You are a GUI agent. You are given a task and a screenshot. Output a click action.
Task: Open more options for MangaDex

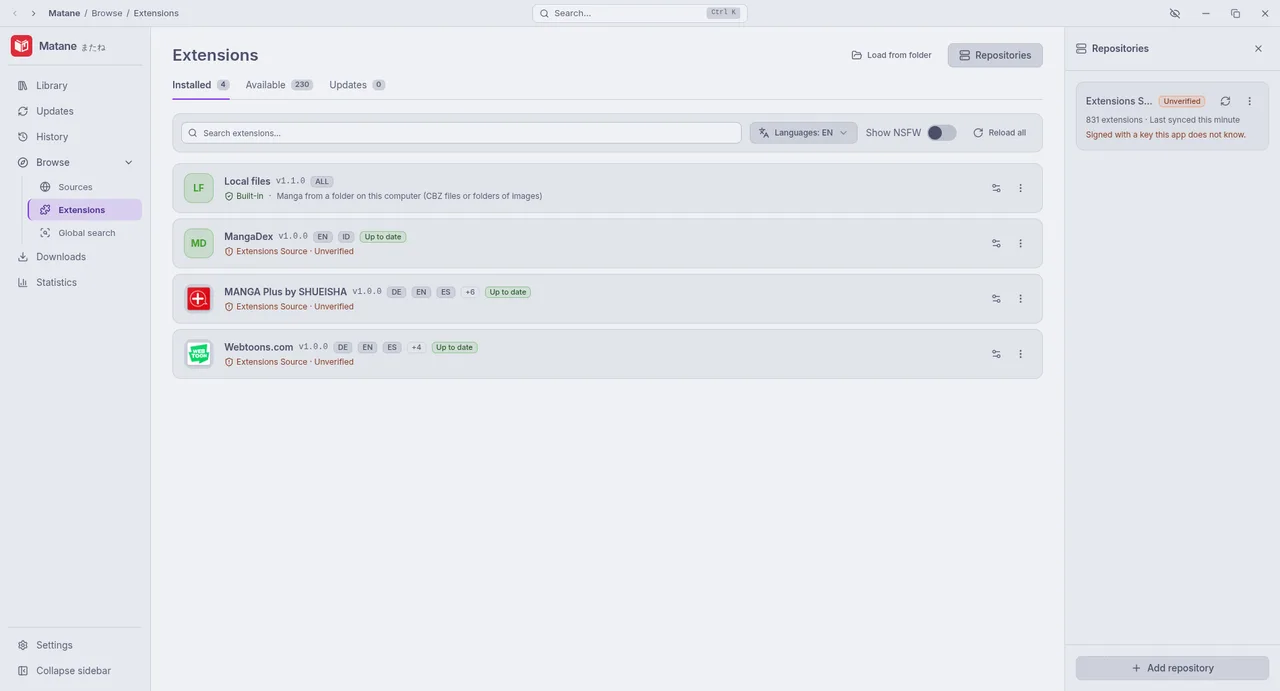pyautogui.click(x=1020, y=243)
